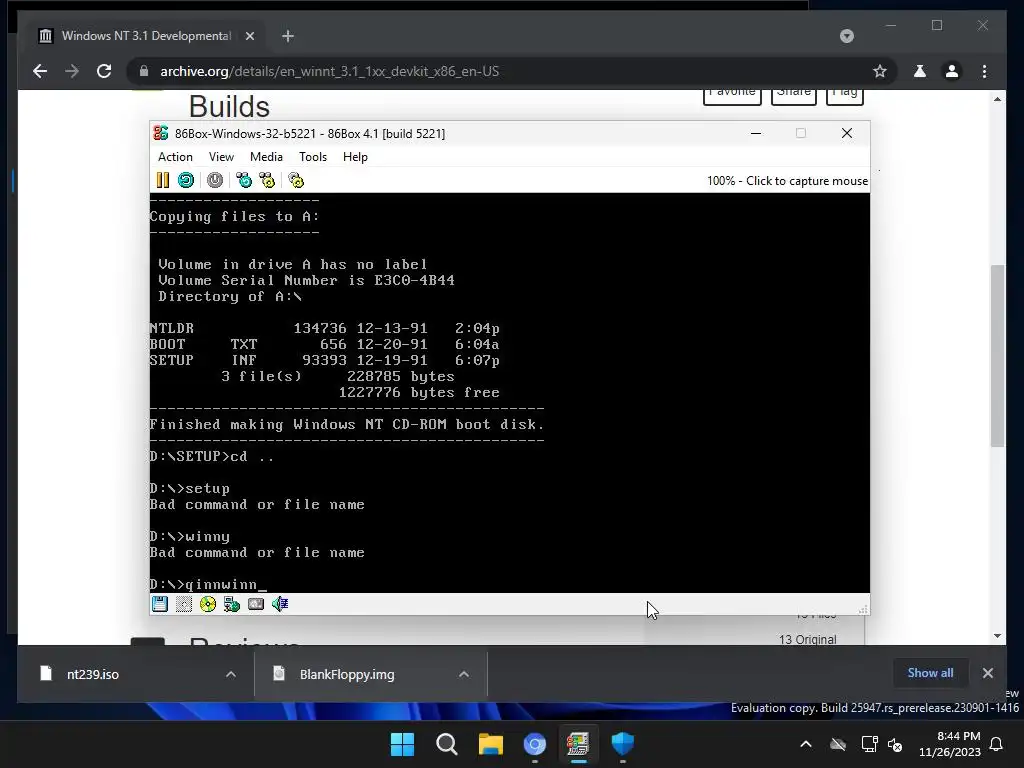The height and width of the screenshot is (768, 1024).
Task: Open Windows taskbar search
Action: (447, 744)
